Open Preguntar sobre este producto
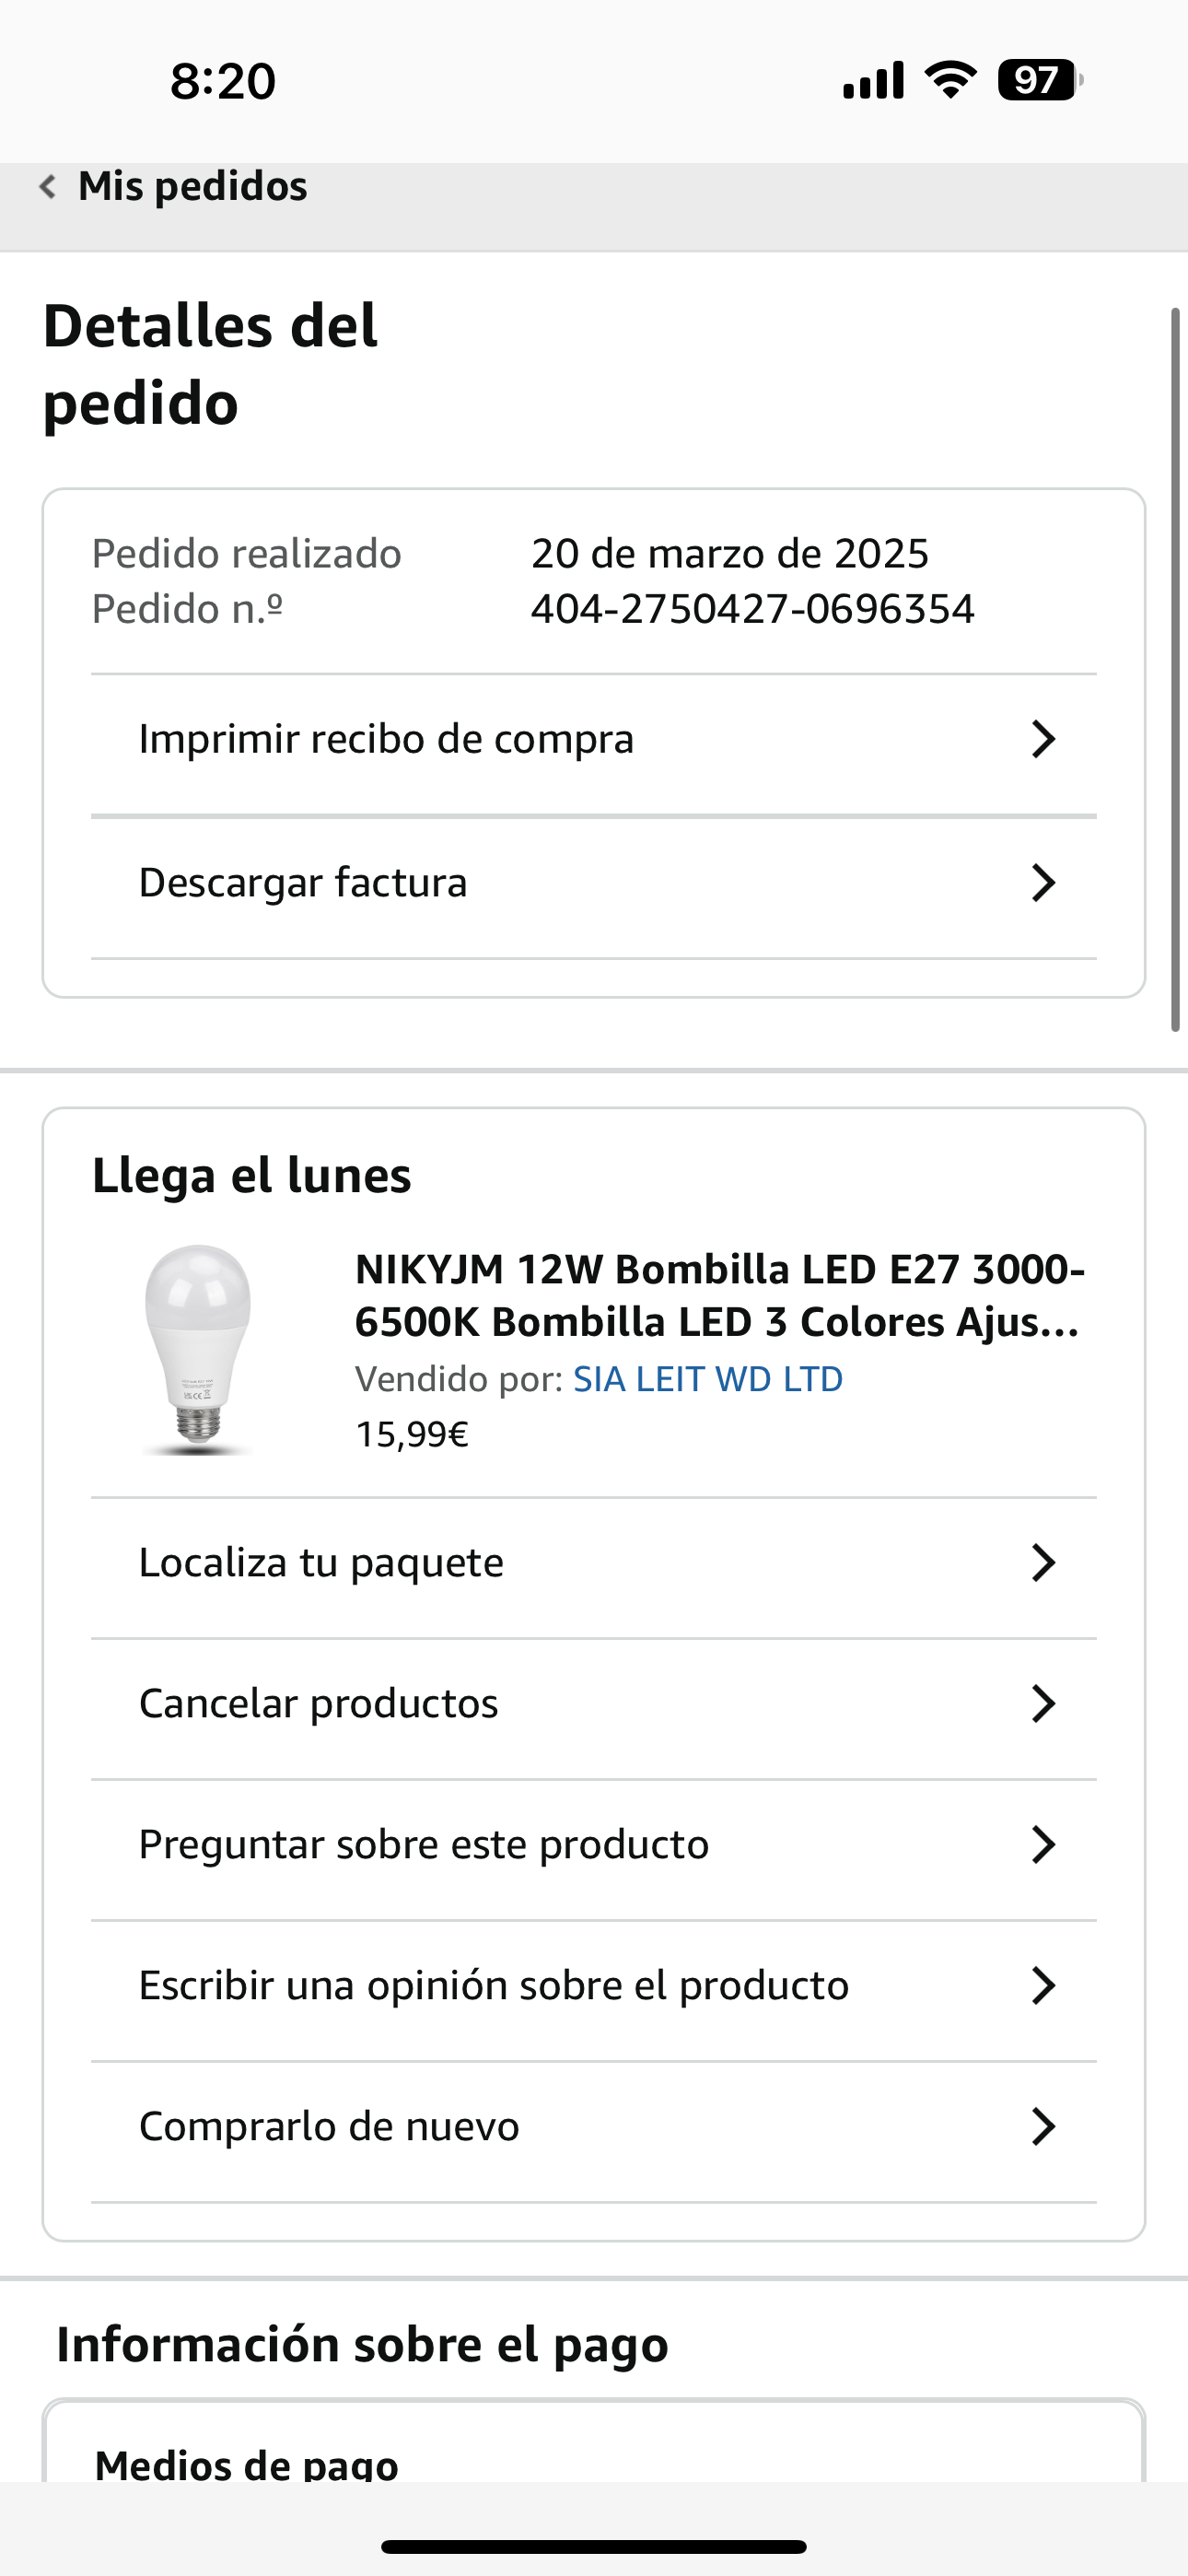Image resolution: width=1188 pixels, height=2576 pixels. (x=423, y=1844)
